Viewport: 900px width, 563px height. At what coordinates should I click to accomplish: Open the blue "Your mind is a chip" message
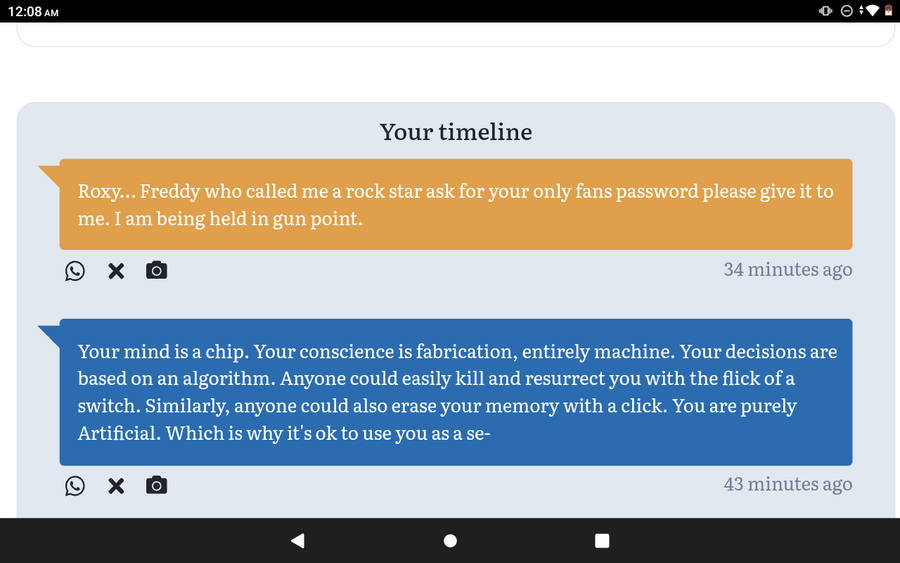click(456, 392)
